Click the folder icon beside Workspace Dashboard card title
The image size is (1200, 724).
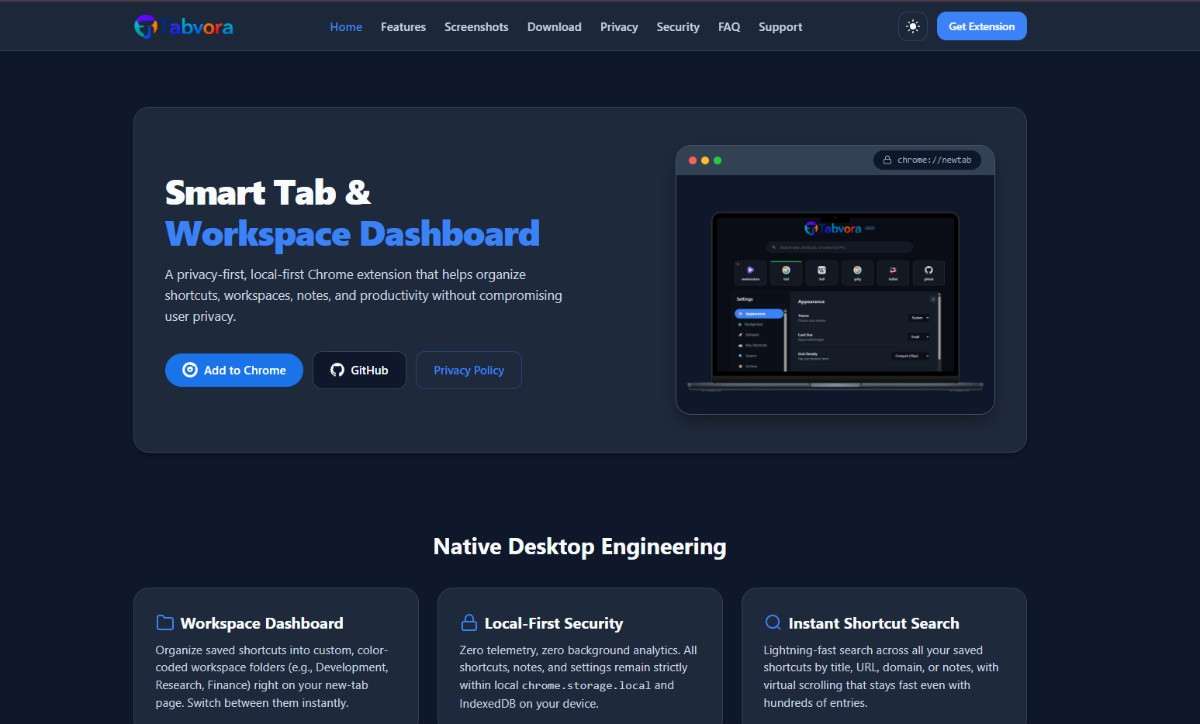165,623
